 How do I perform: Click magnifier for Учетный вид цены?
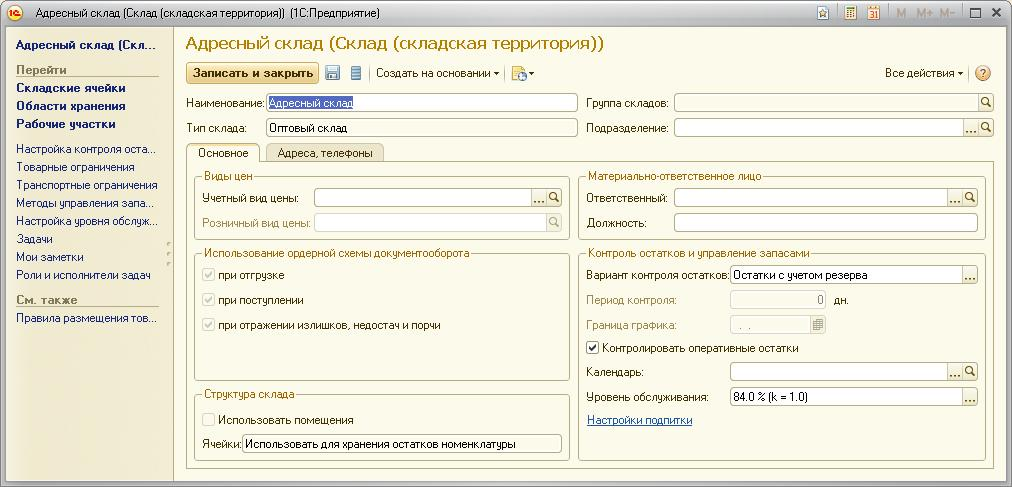coord(554,198)
